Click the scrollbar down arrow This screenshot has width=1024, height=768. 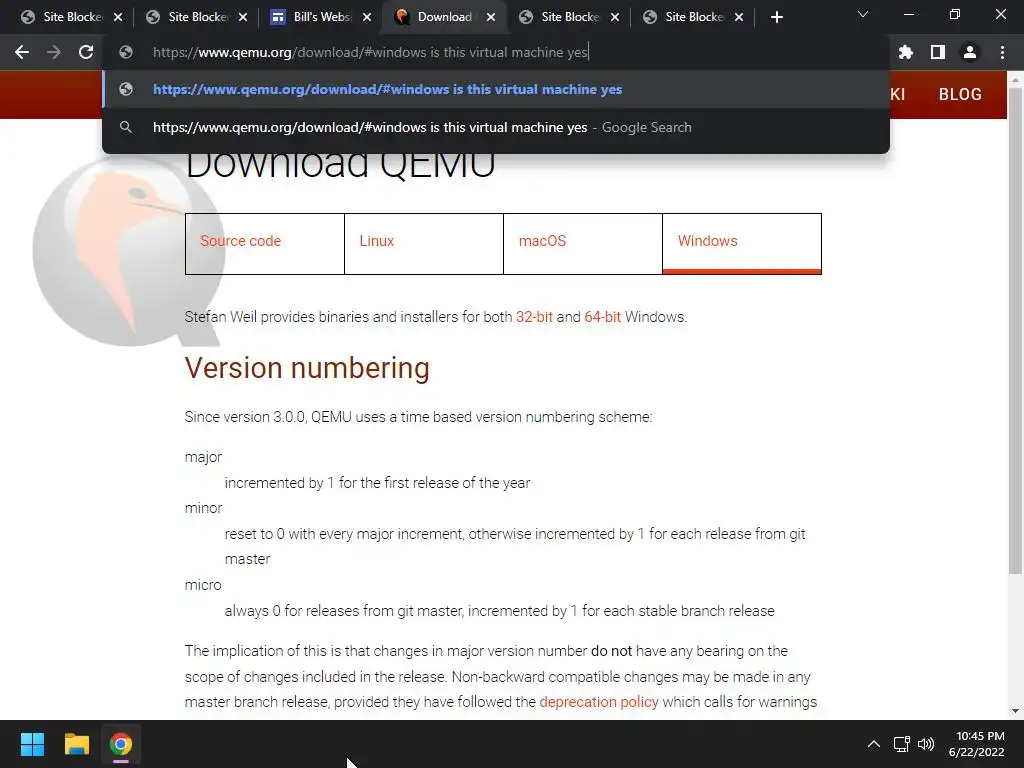pyautogui.click(x=1015, y=711)
